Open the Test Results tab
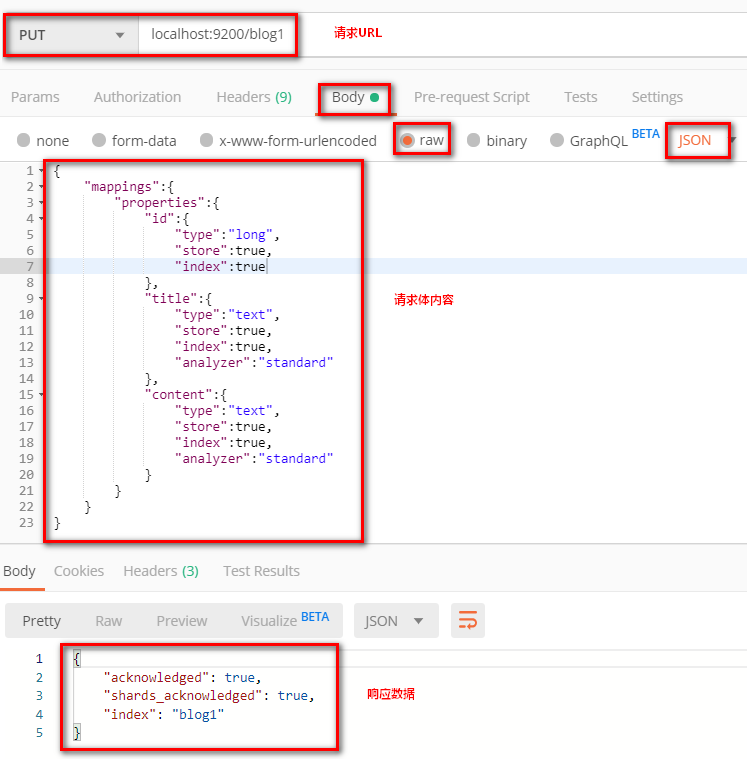 pyautogui.click(x=261, y=571)
